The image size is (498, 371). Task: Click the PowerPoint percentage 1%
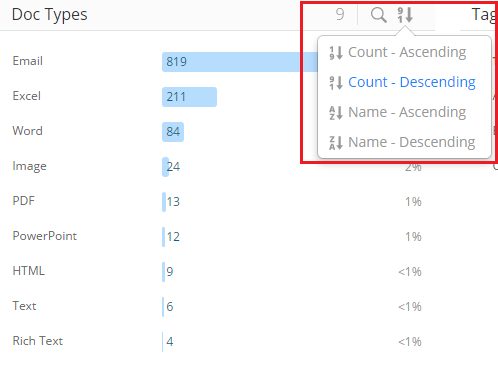pos(413,237)
